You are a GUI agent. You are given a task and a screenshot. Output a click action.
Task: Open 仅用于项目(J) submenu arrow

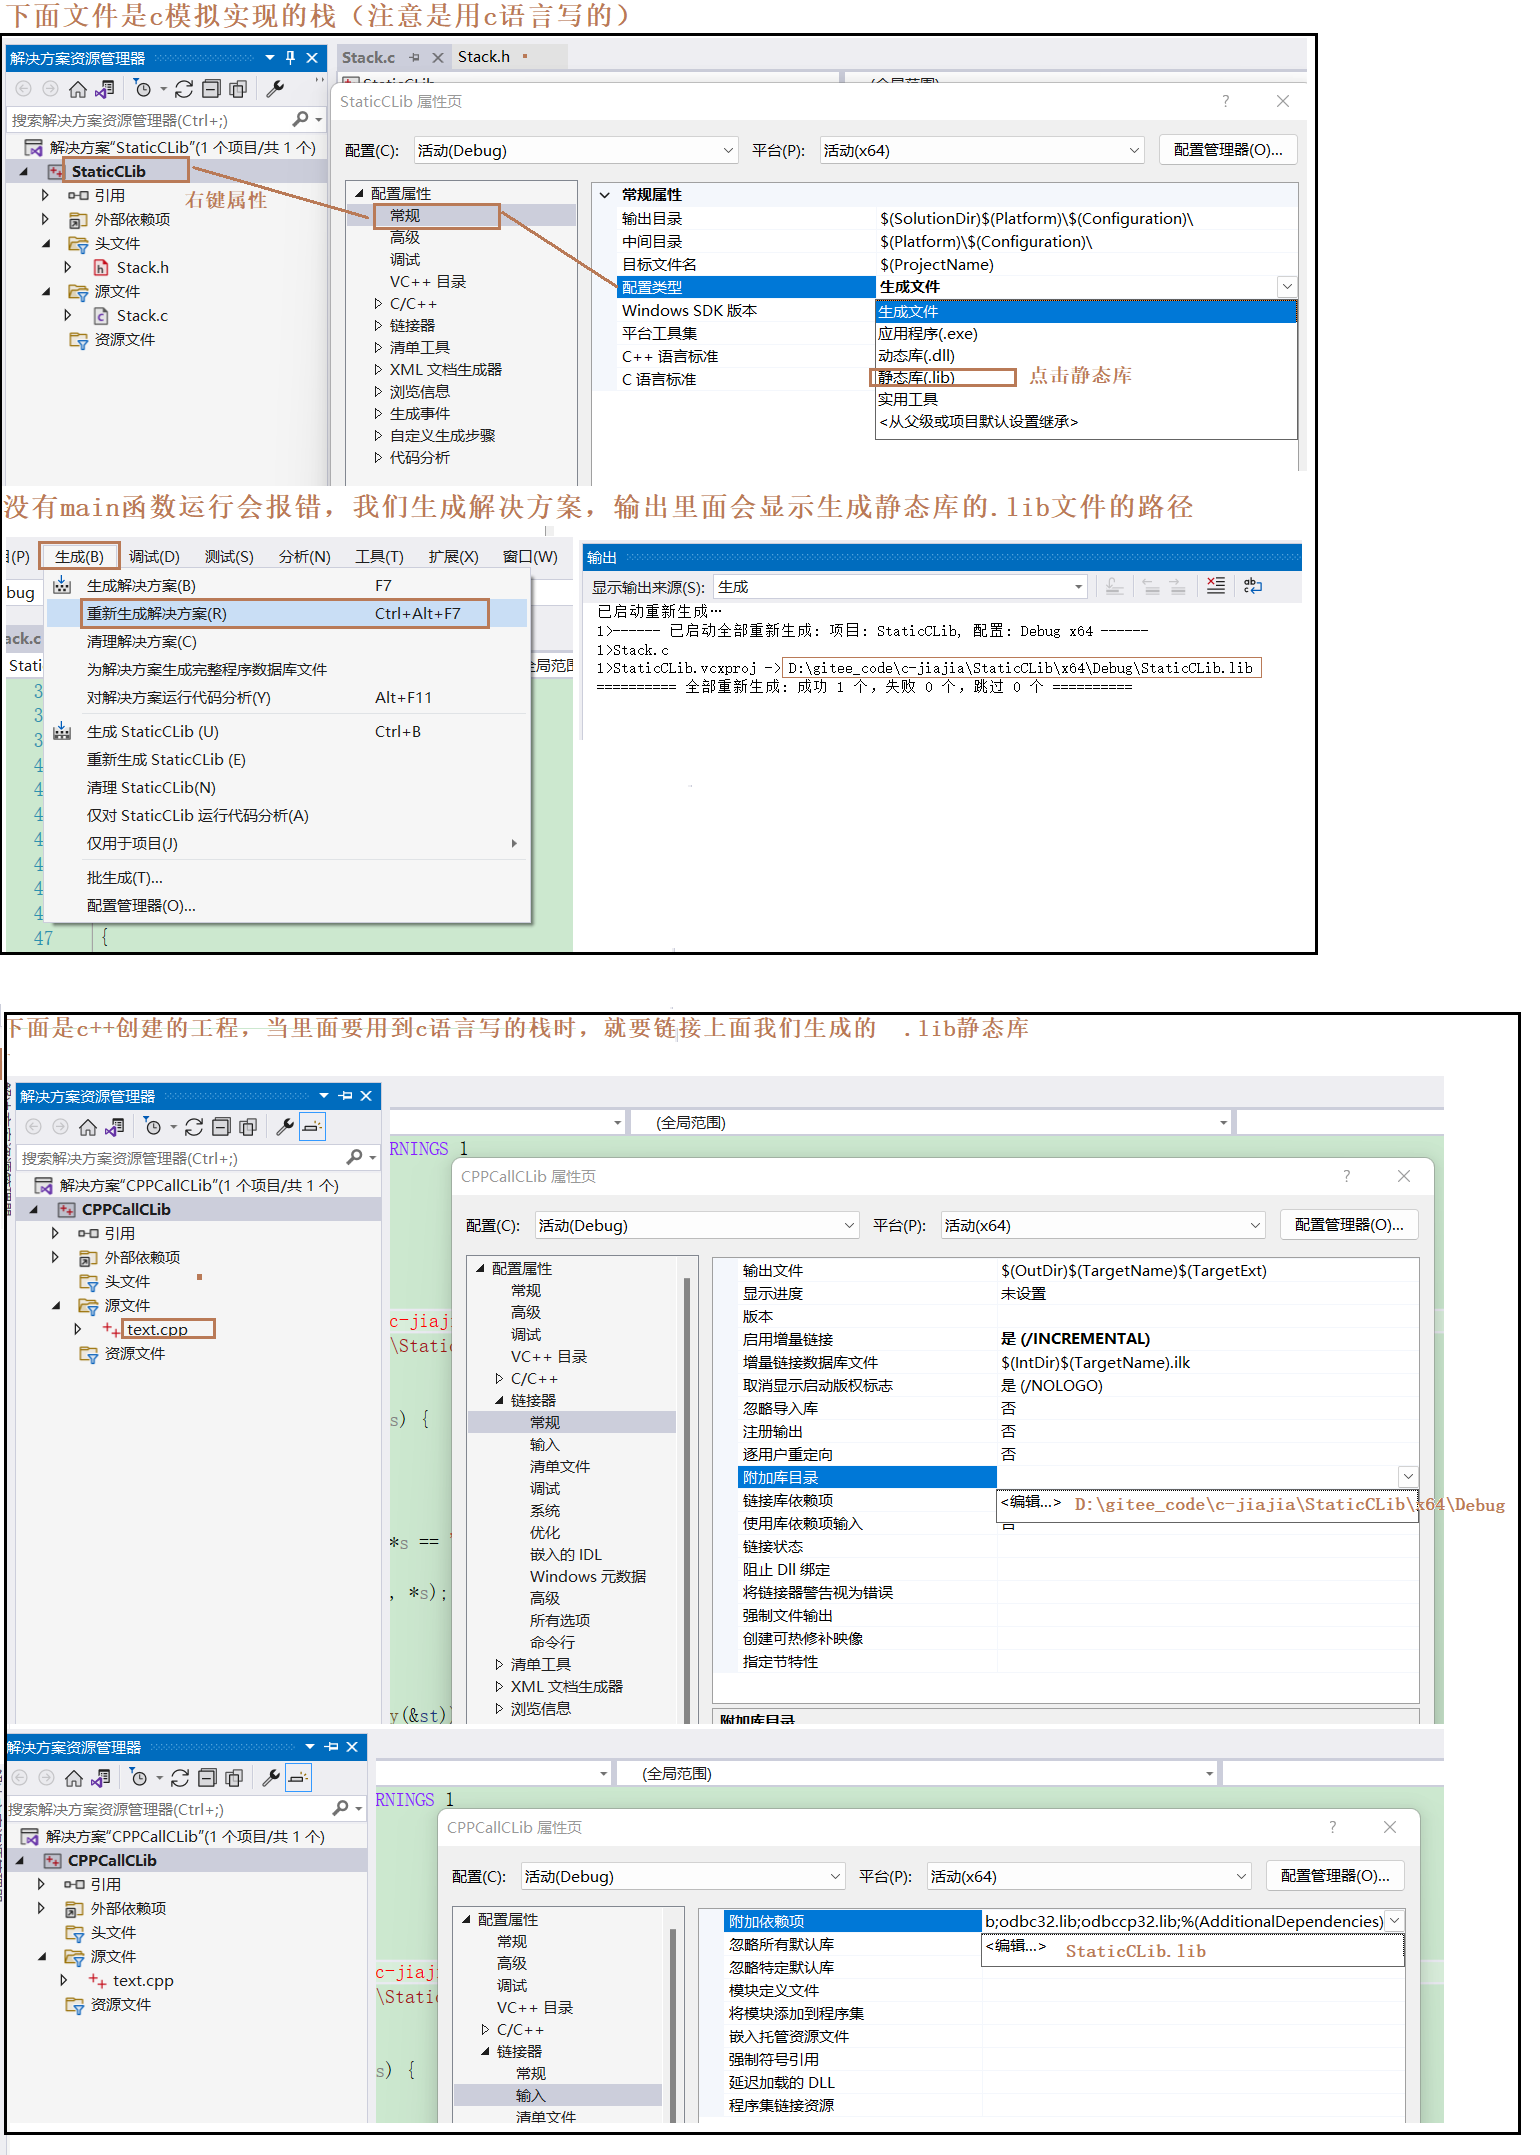pos(514,843)
